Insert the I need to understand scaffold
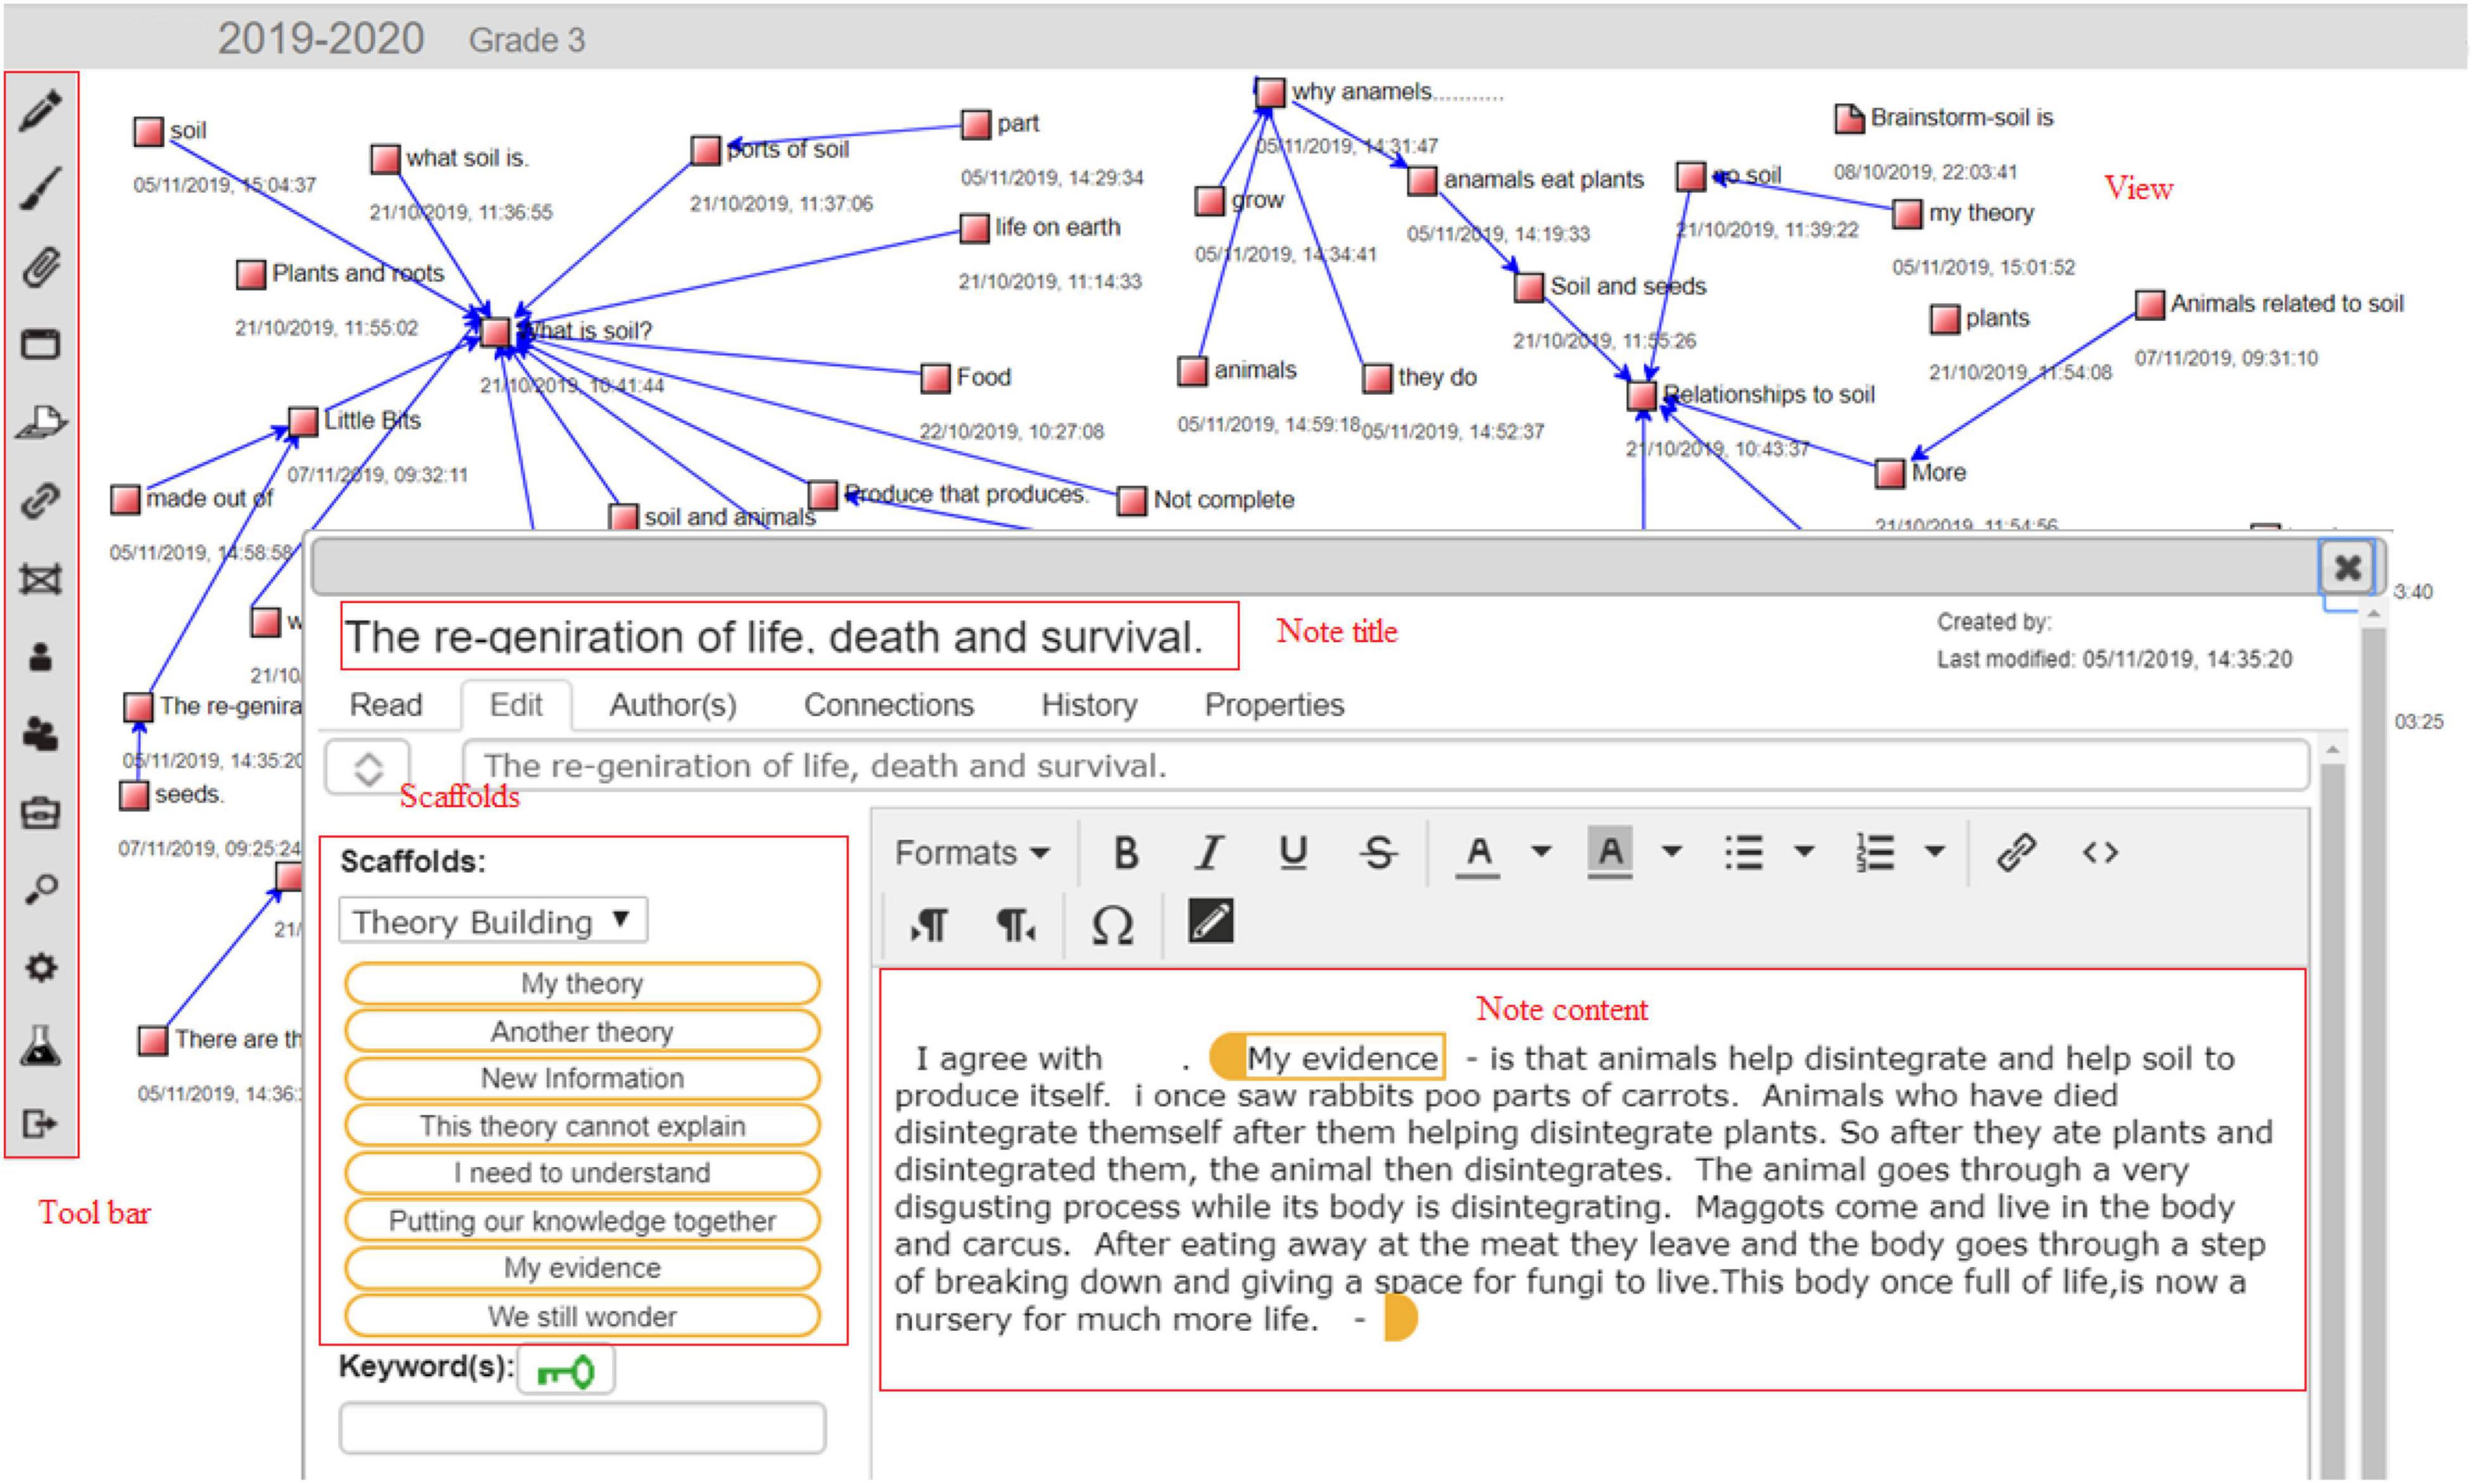Viewport: 2473px width, 1484px height. [582, 1173]
